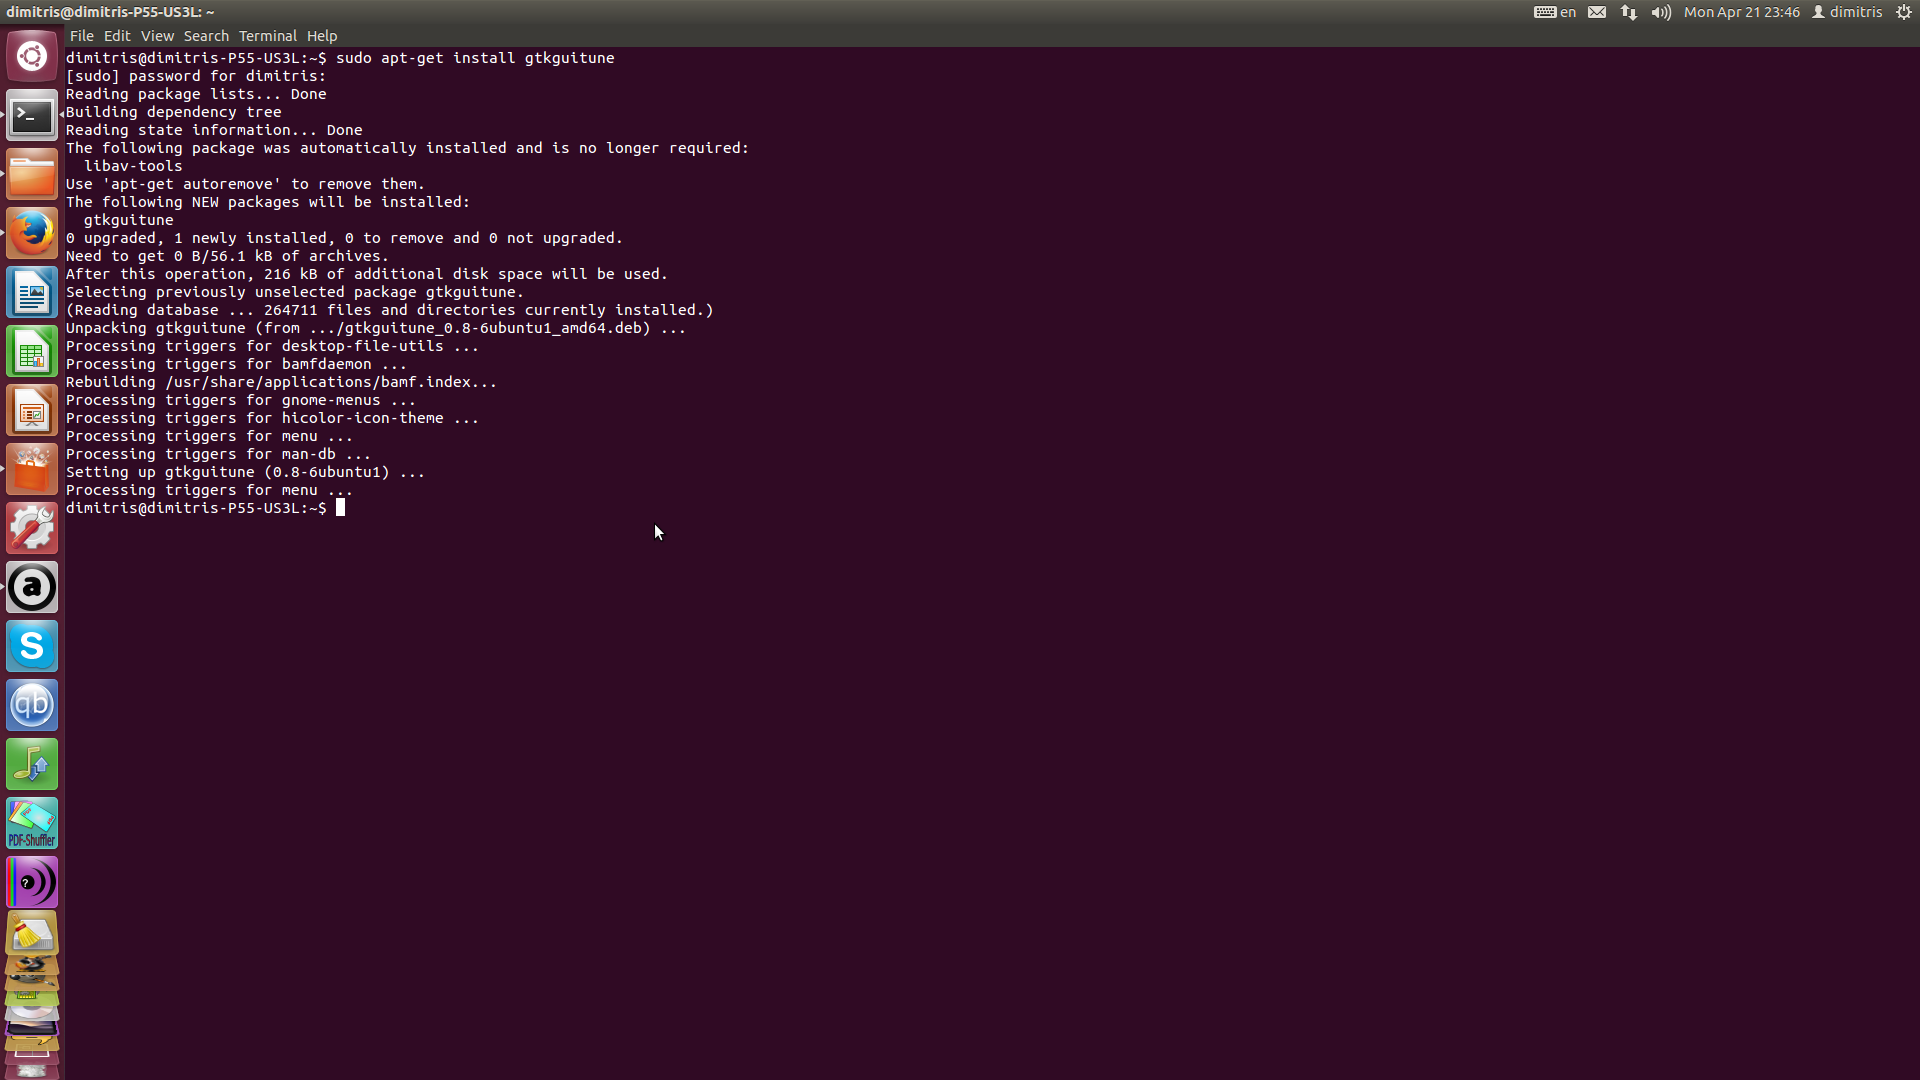Open the keyboard layout 'en' indicator

[x=1555, y=12]
